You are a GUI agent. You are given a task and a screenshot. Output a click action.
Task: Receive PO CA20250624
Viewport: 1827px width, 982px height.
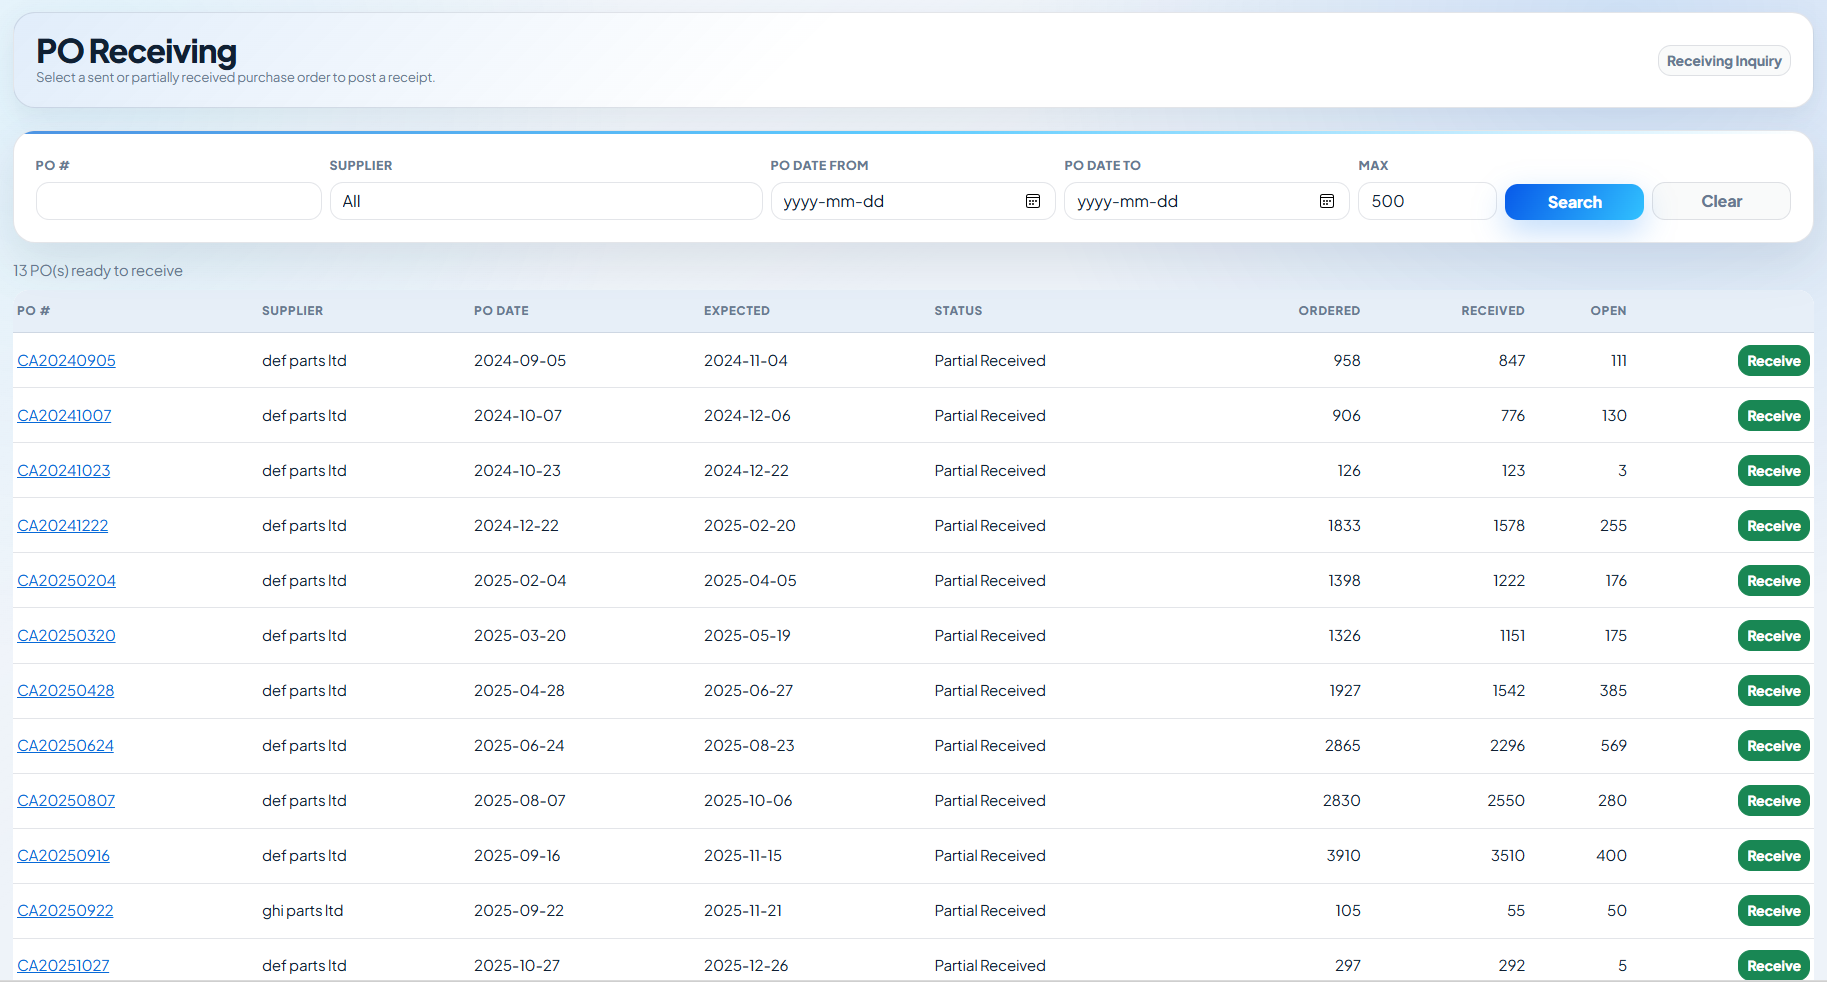(1774, 746)
